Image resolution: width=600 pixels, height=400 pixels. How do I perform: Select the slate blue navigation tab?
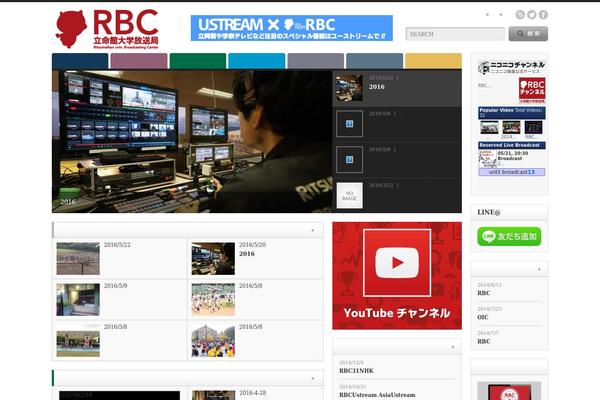pyautogui.click(x=375, y=61)
